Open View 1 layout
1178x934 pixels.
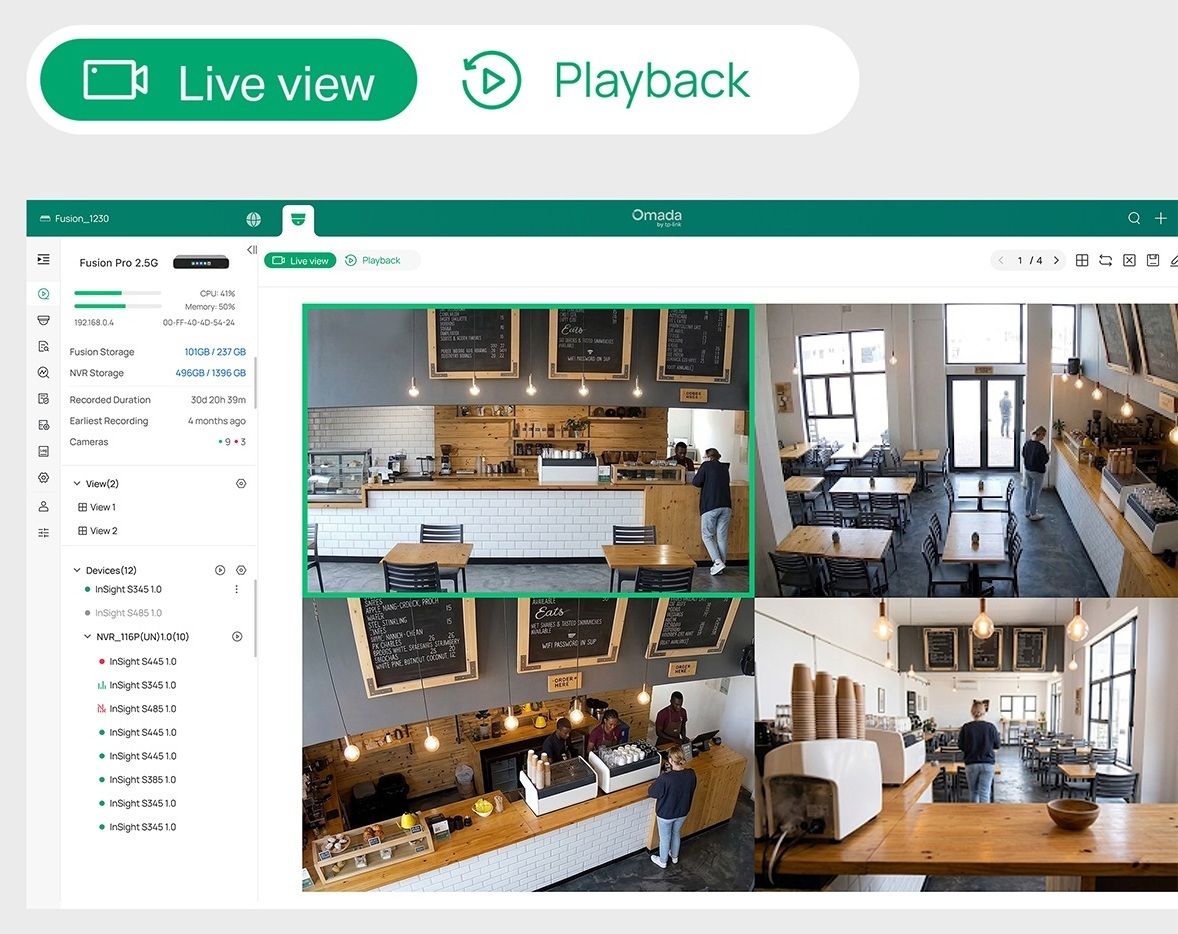[97, 507]
